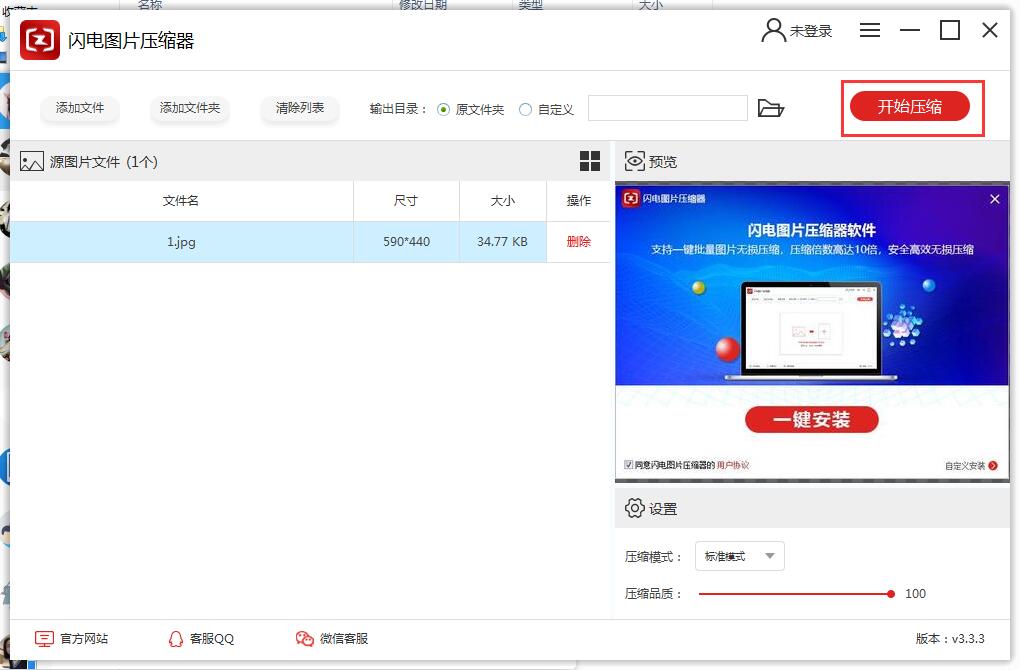Select the 原文件夹 output radio button
The image size is (1020, 670).
point(444,109)
